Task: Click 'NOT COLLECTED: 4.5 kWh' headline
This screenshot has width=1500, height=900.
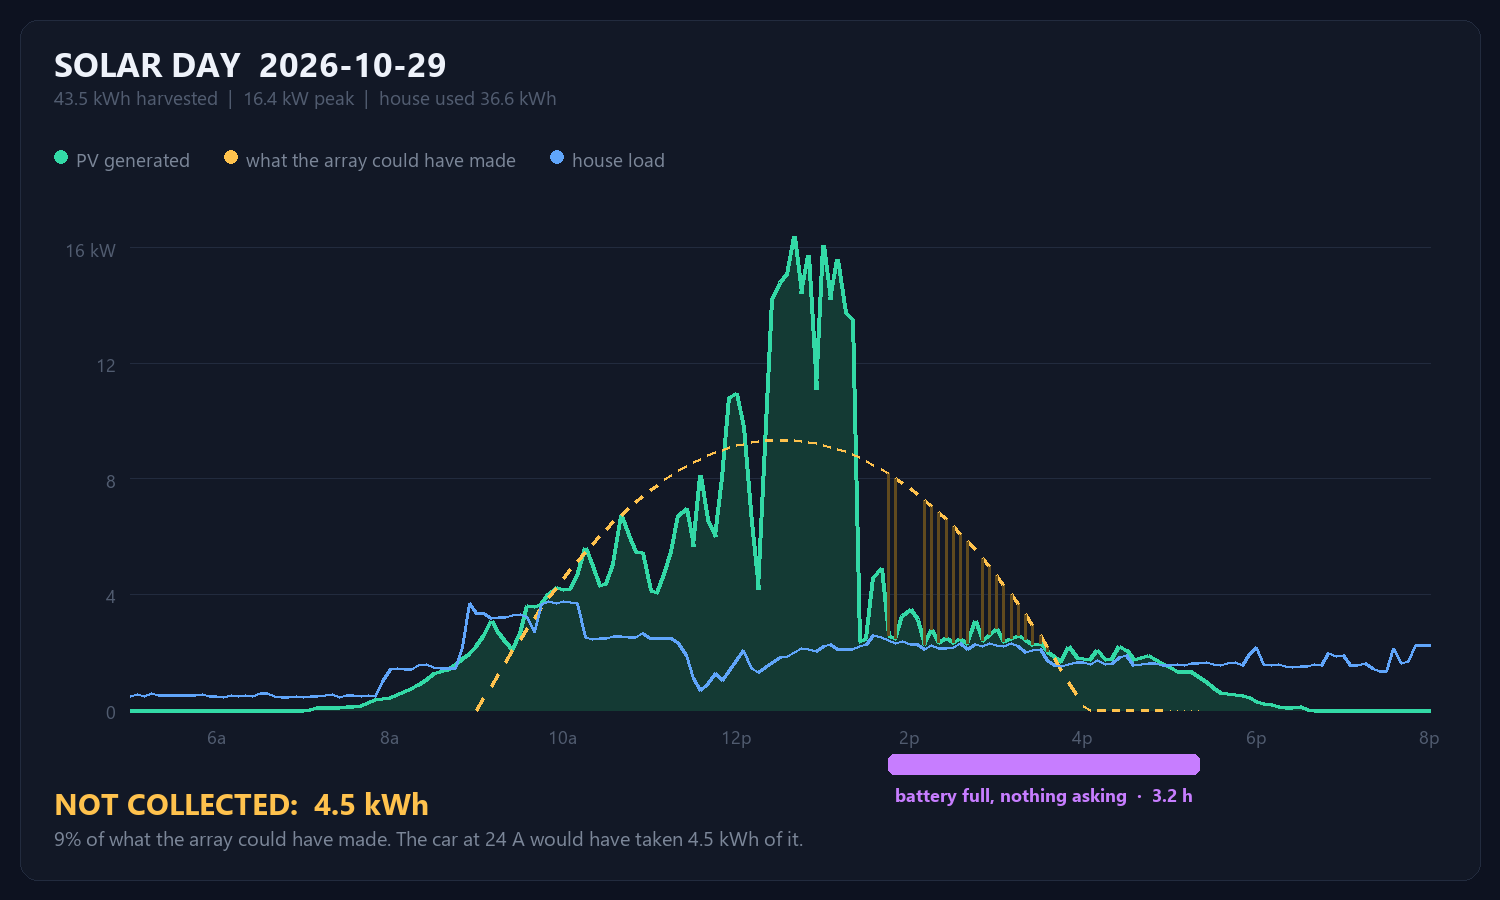Action: pos(241,805)
